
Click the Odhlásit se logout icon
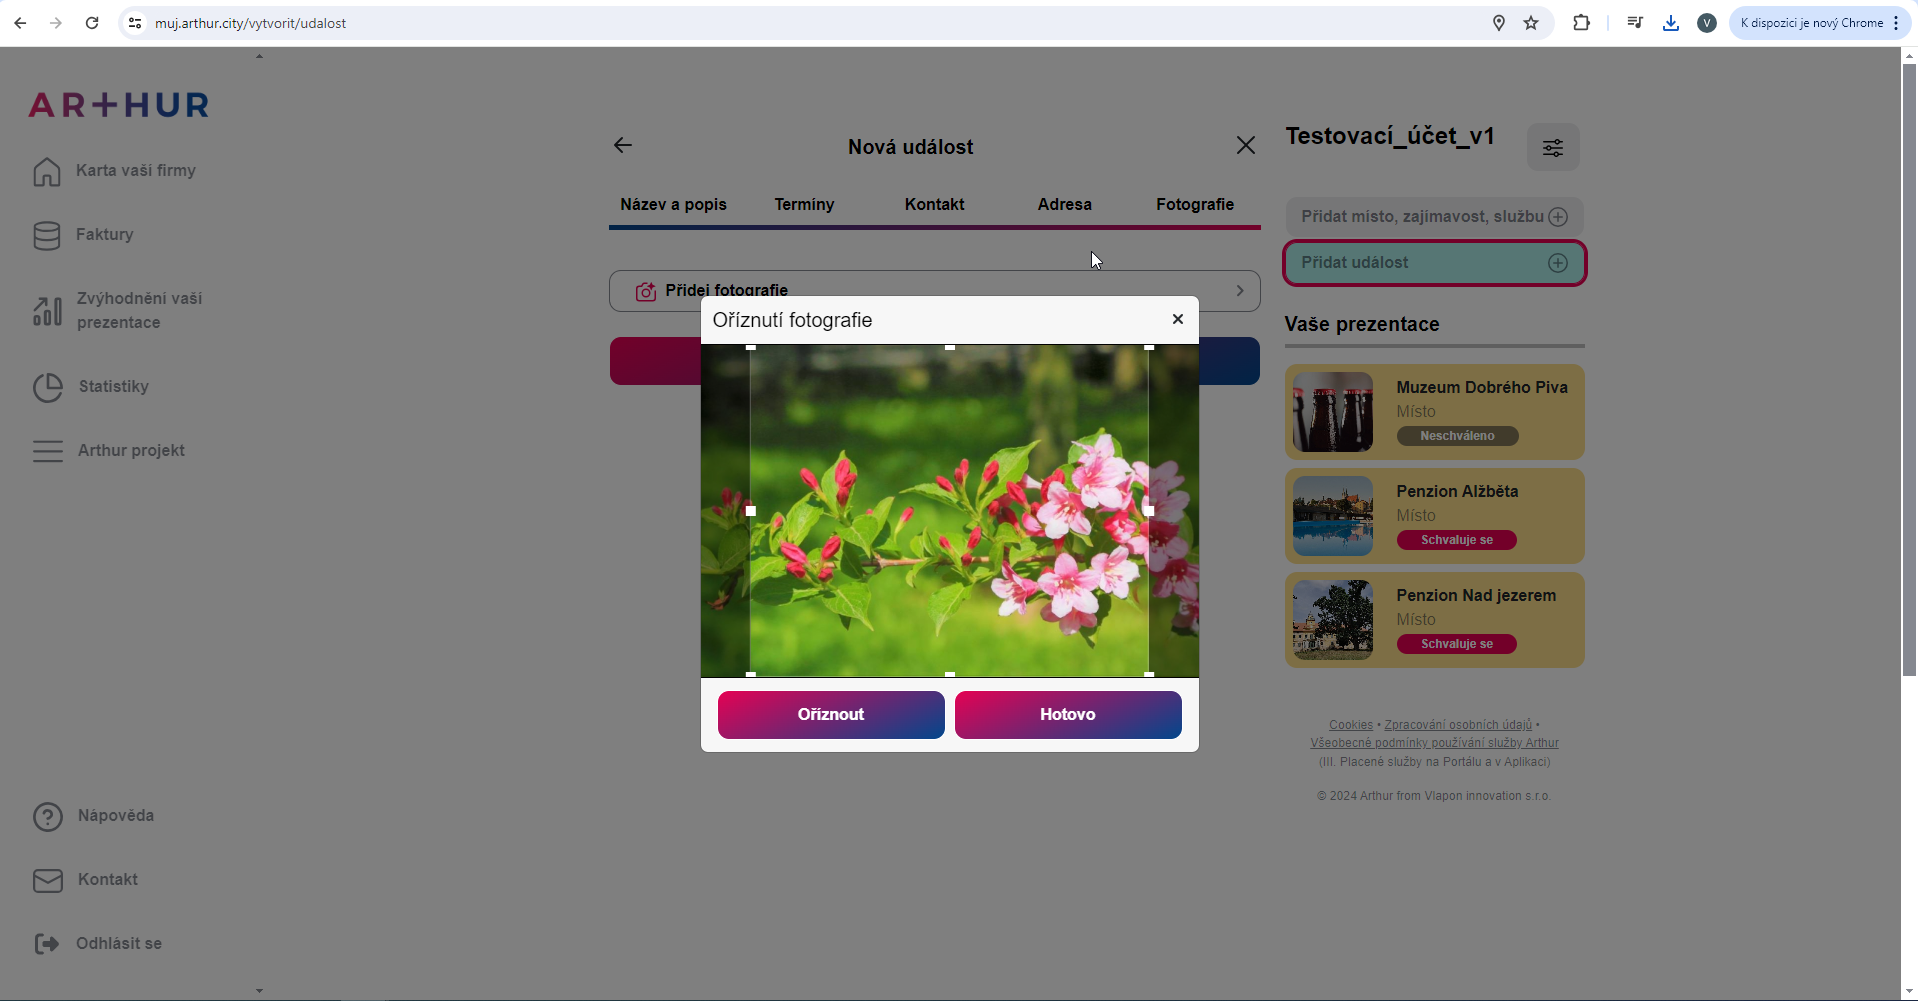click(x=47, y=944)
